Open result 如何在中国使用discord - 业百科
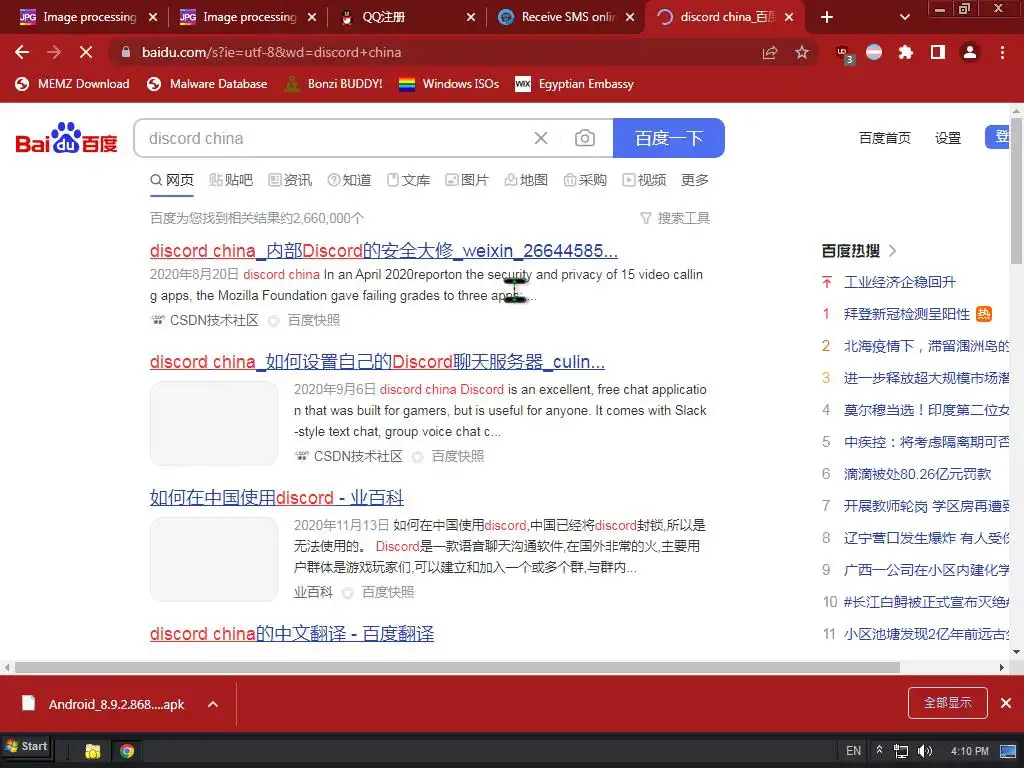This screenshot has width=1024, height=768. [x=277, y=498]
